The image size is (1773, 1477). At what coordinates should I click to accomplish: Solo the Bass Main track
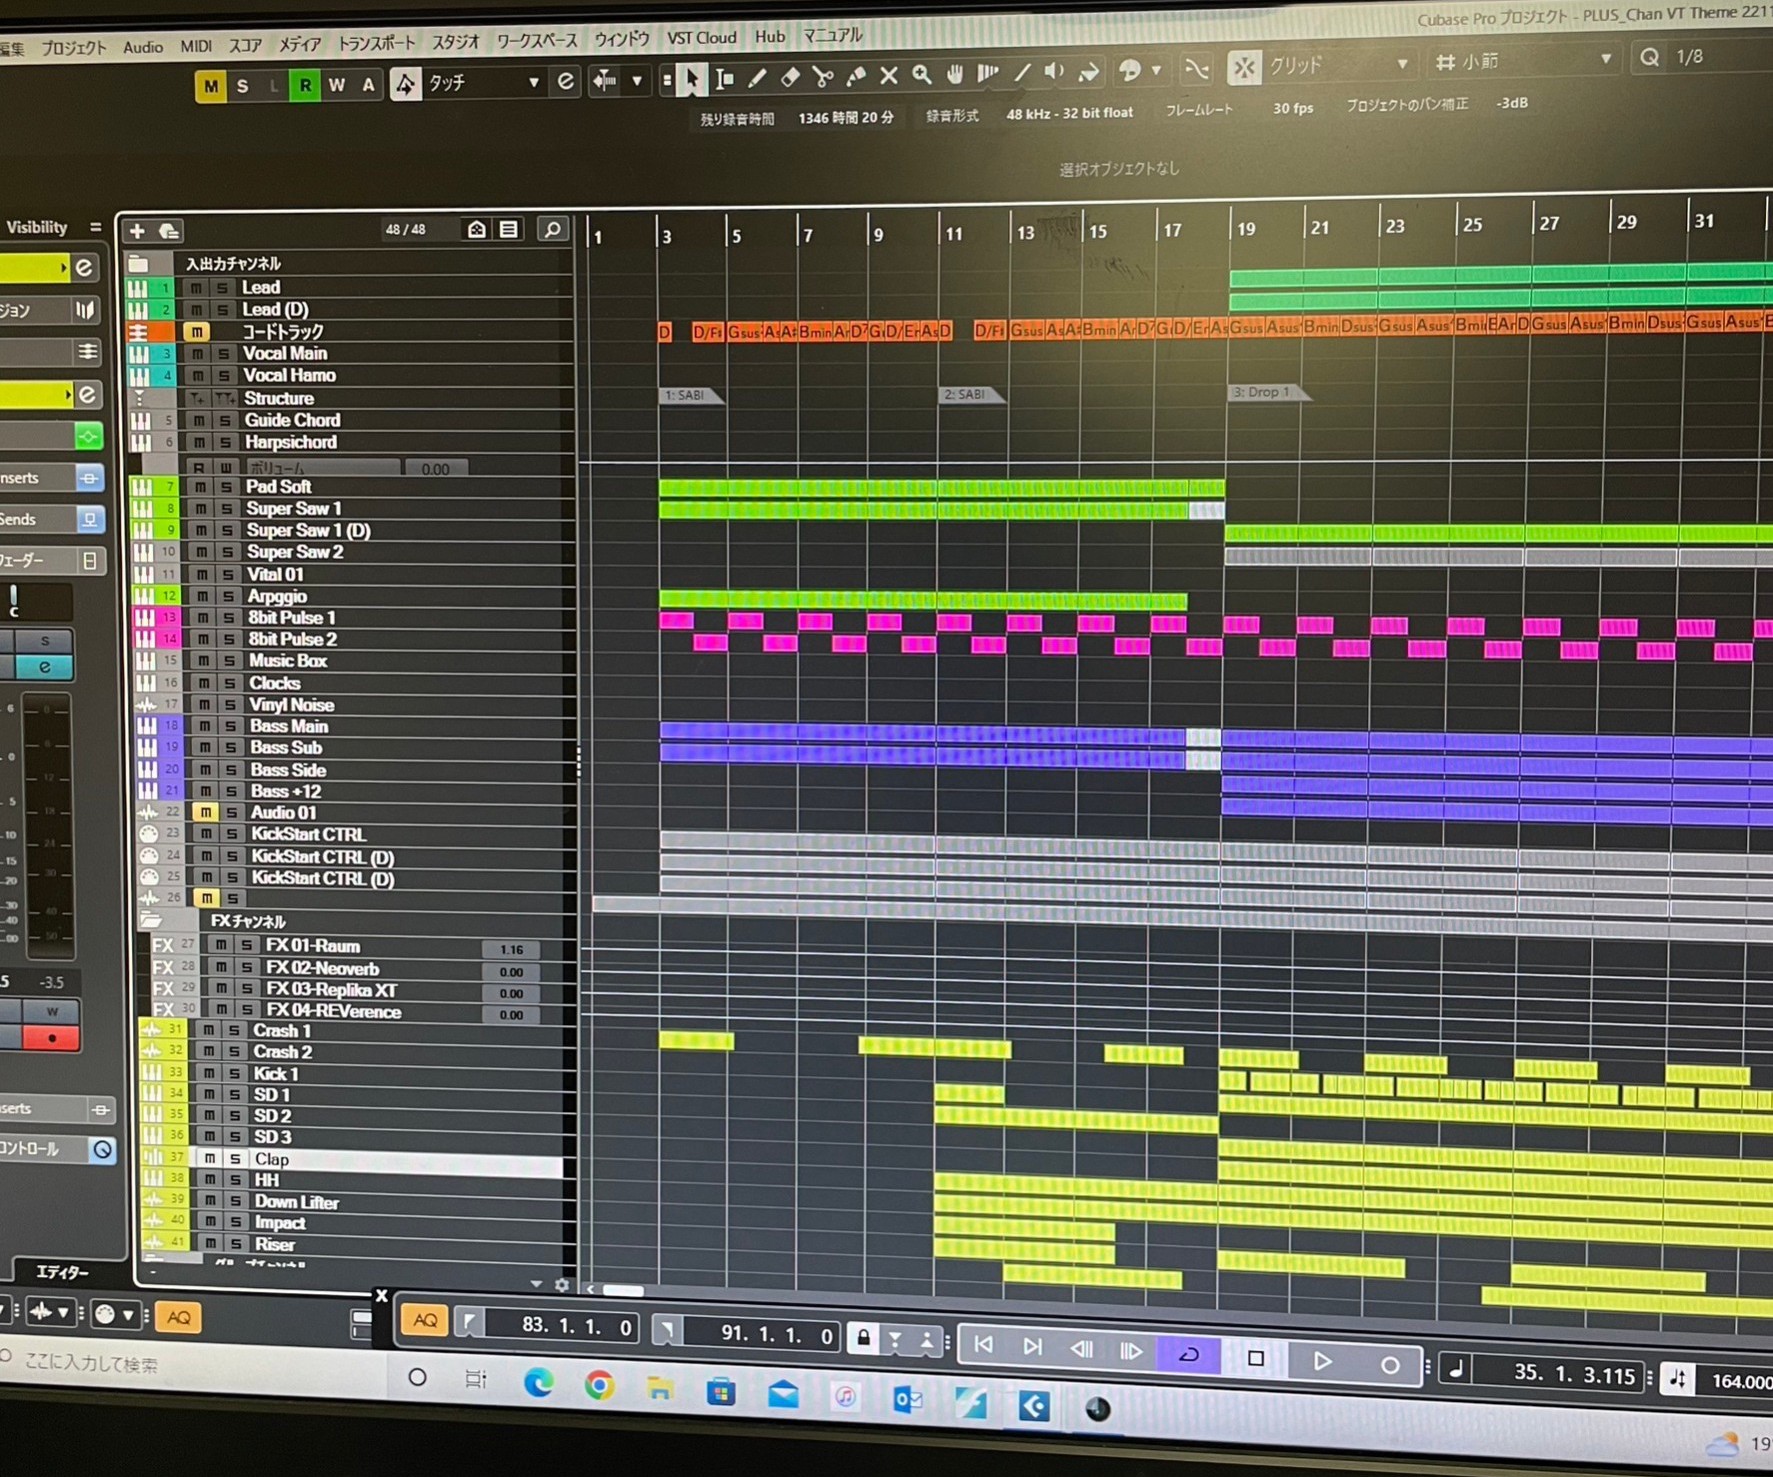pyautogui.click(x=230, y=726)
